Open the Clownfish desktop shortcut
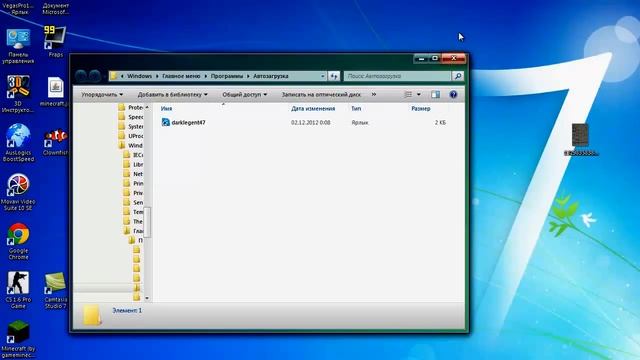 tap(55, 141)
